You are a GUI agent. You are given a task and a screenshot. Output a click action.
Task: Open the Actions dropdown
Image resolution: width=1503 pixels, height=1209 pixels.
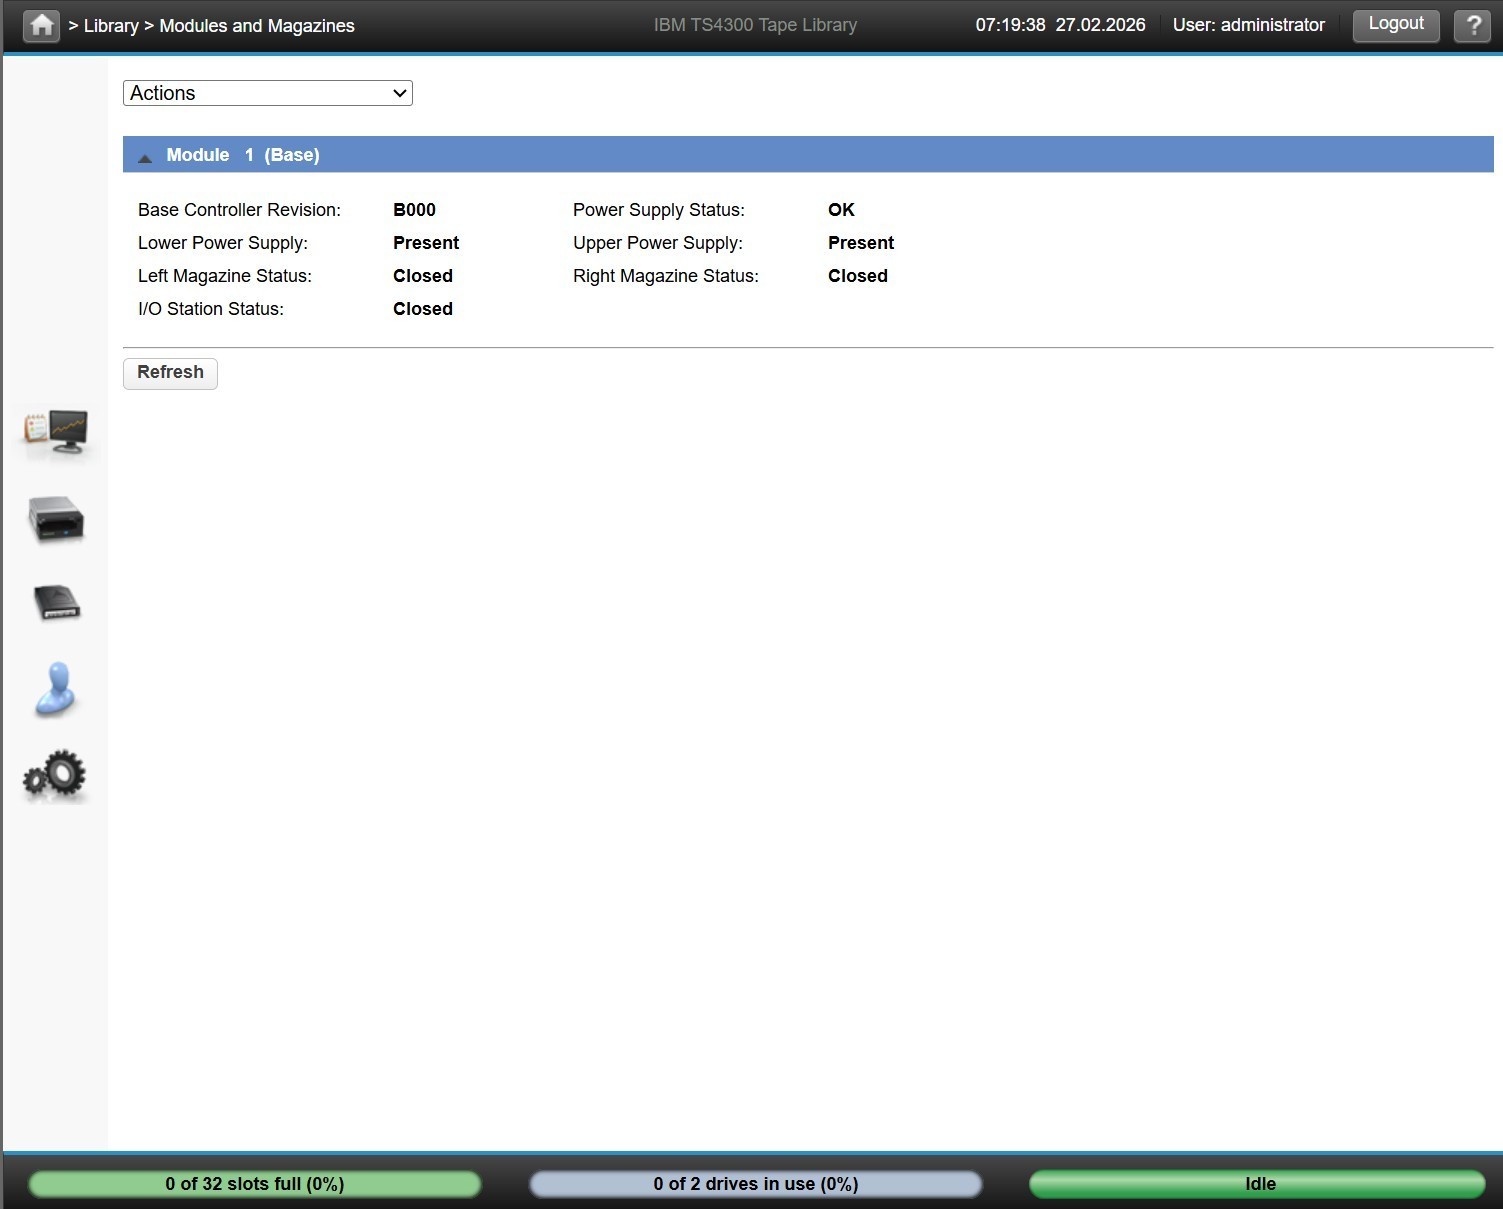(x=268, y=93)
